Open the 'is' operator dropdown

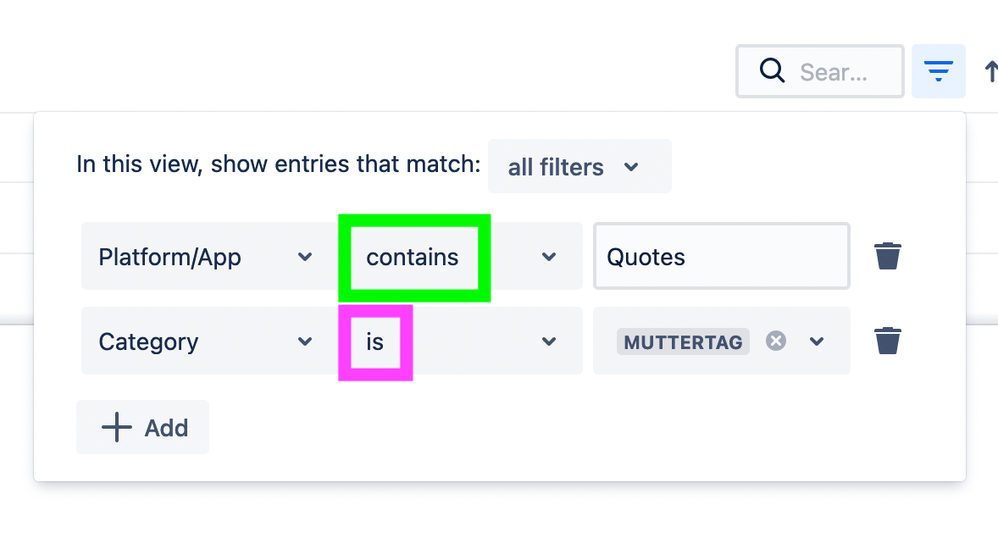(460, 340)
